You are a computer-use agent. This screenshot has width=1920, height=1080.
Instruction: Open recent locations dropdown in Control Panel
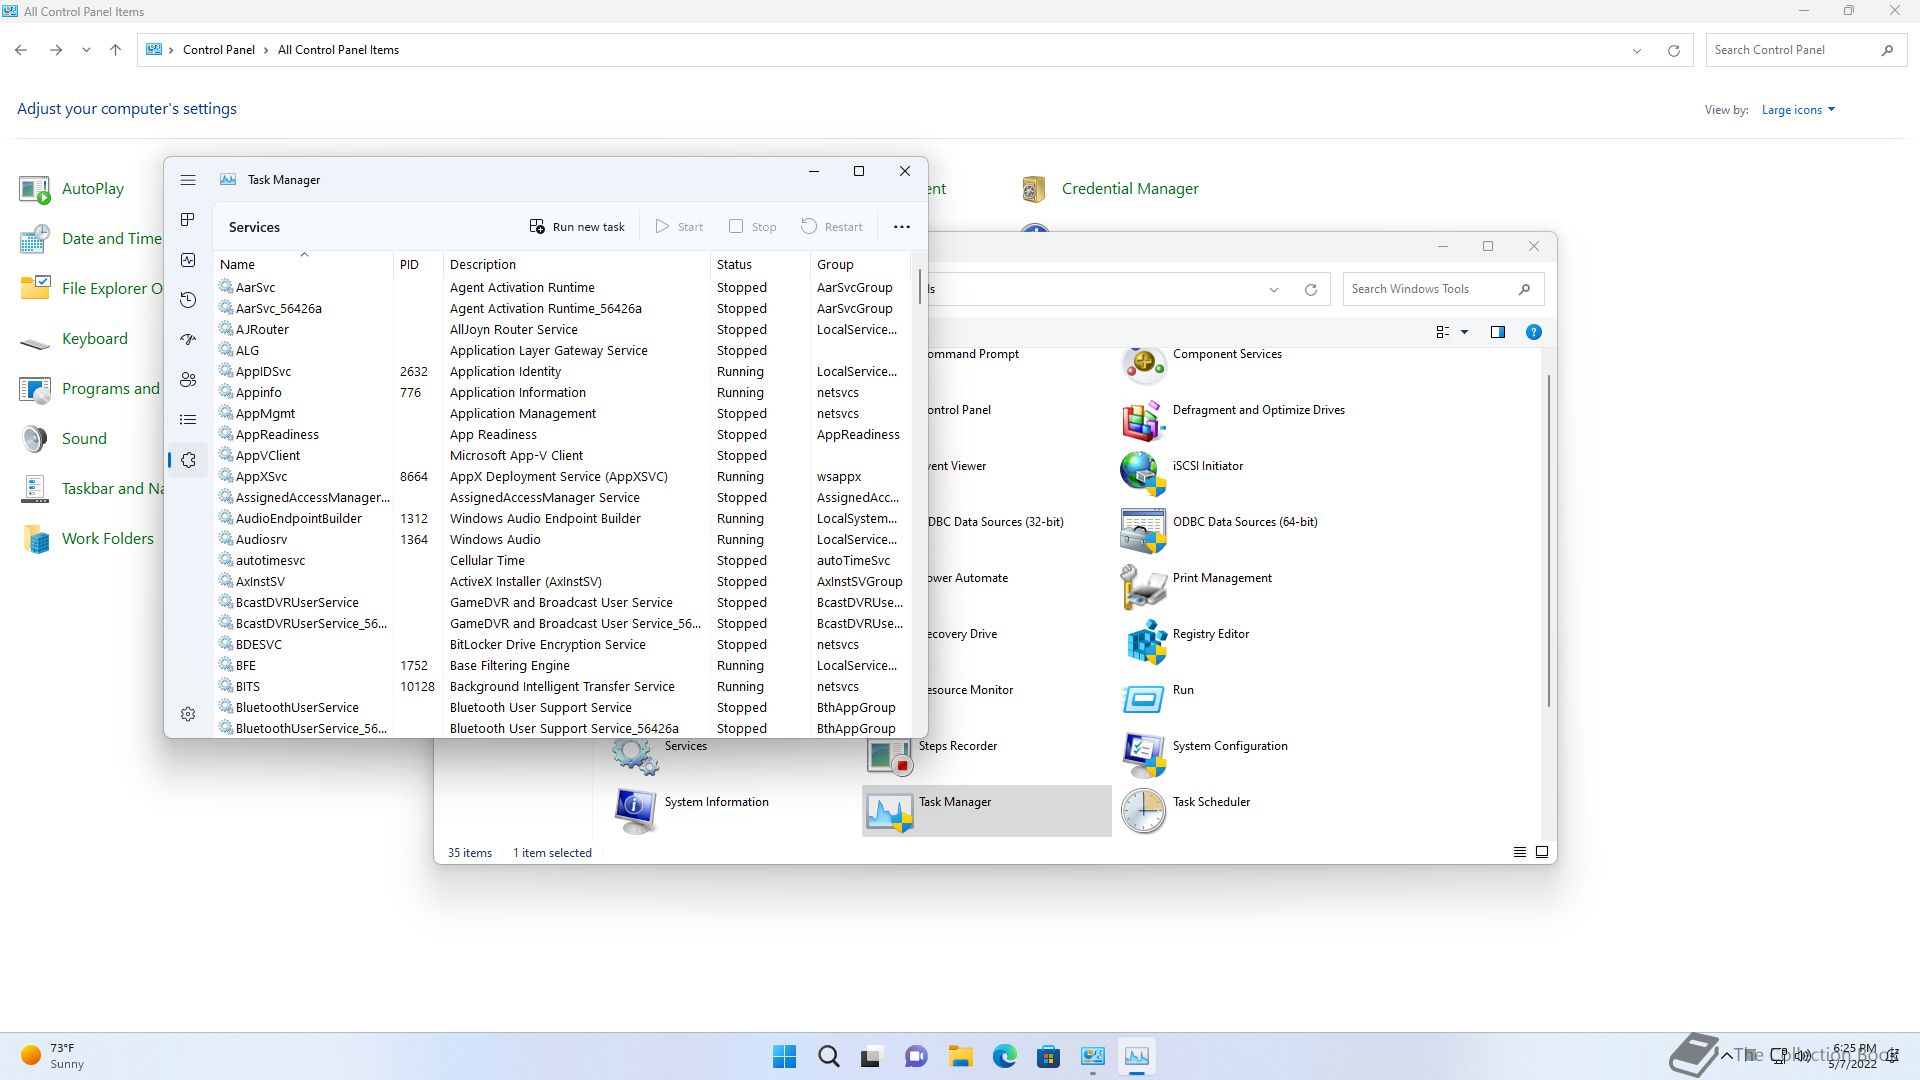click(86, 50)
